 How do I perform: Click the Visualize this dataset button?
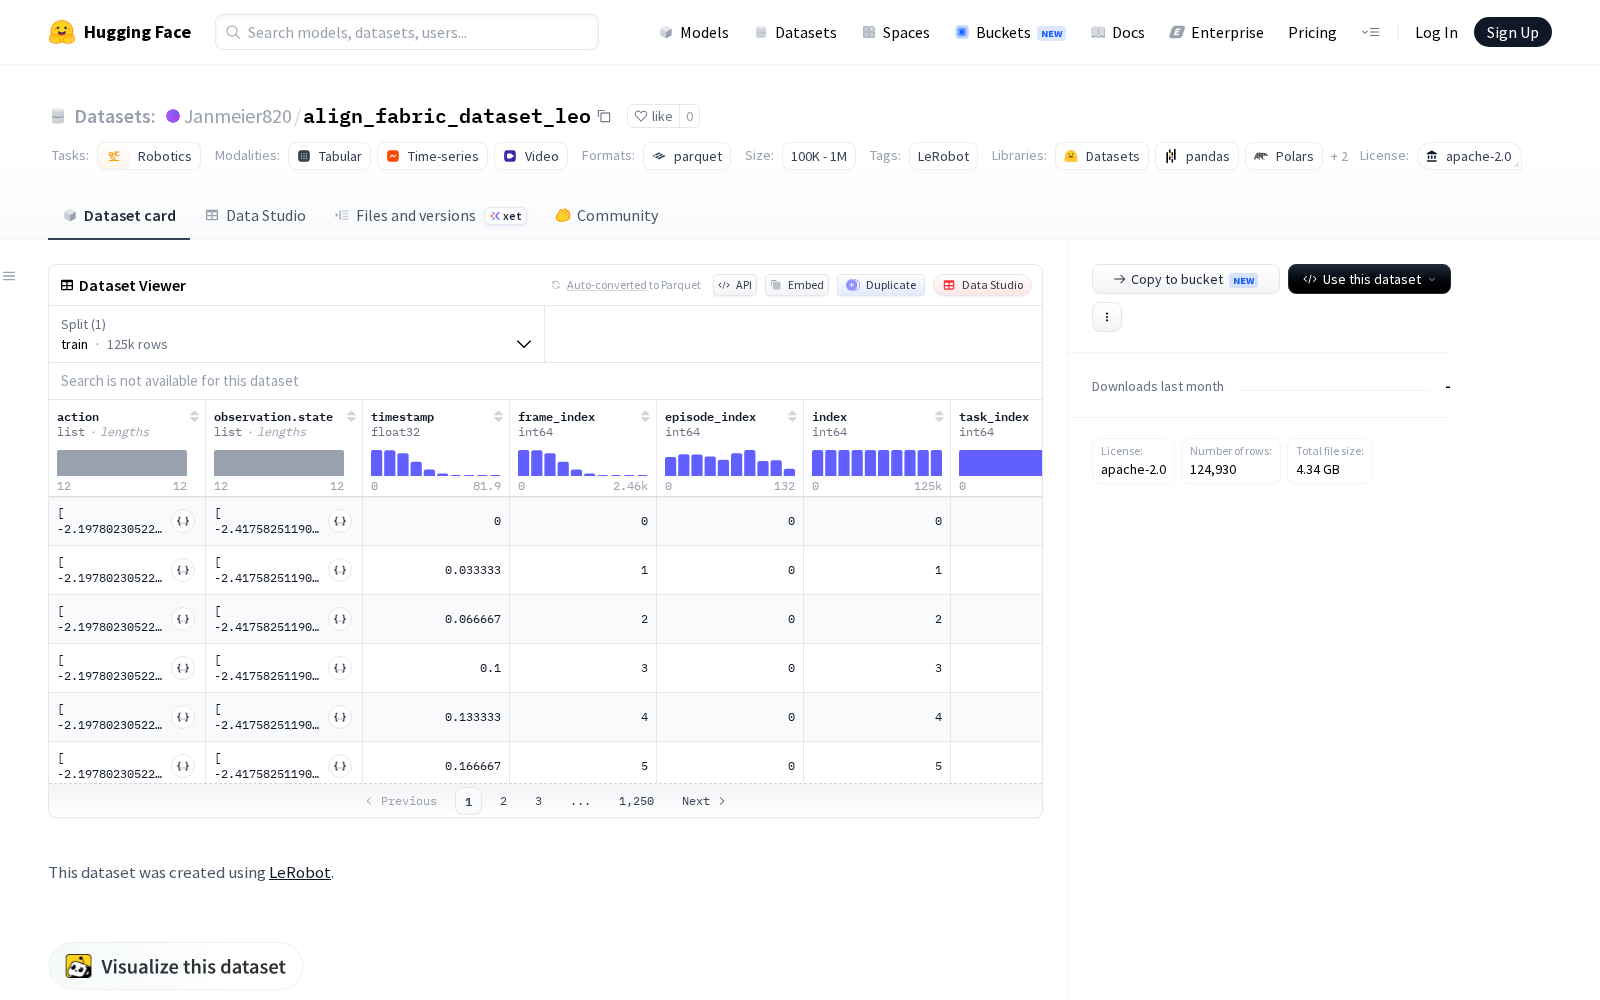[176, 966]
